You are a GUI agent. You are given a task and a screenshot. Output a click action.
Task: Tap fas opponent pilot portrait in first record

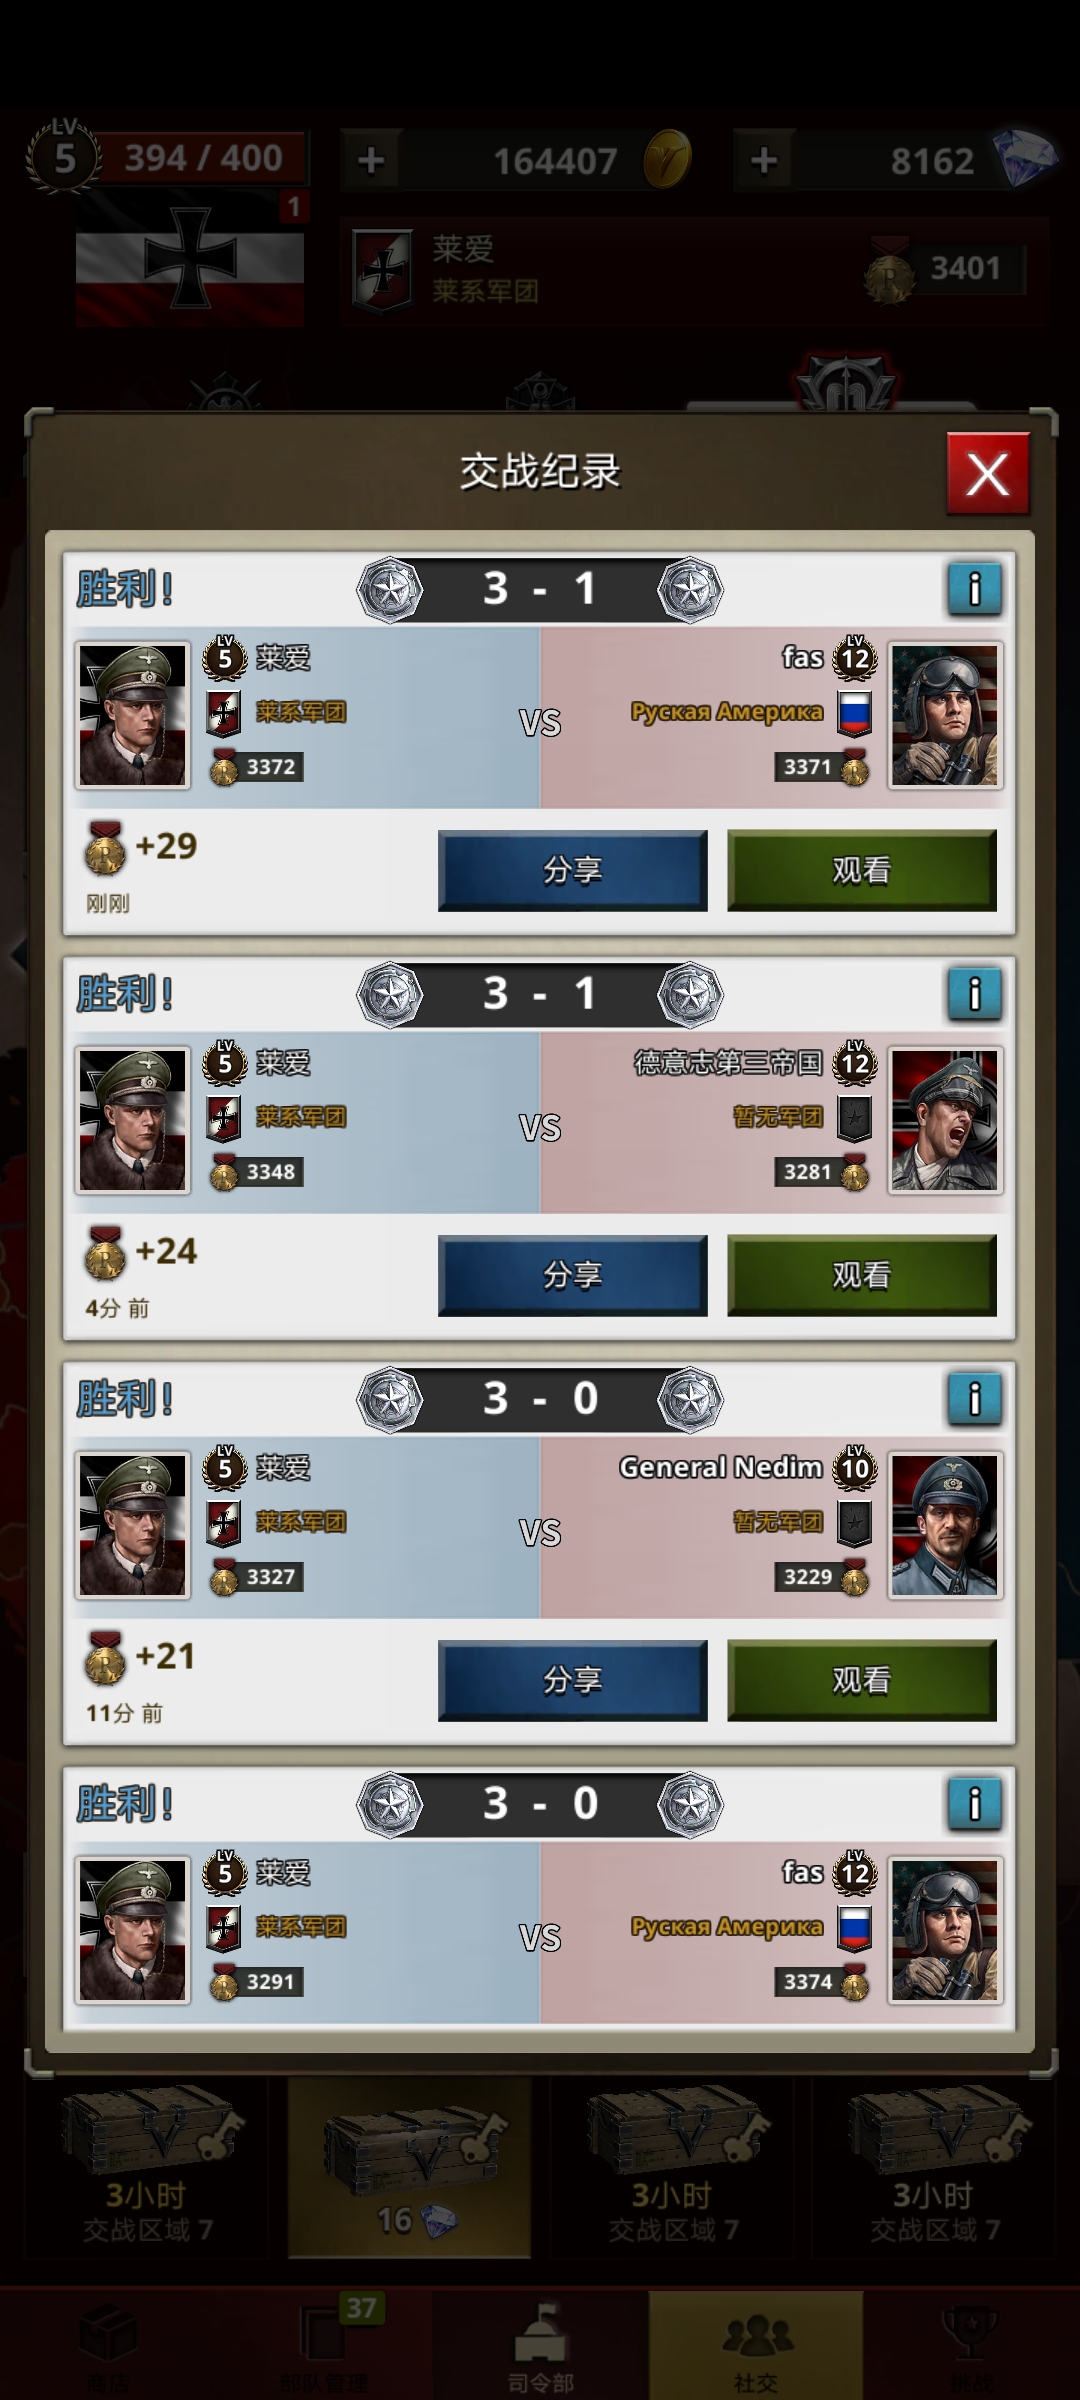[945, 715]
